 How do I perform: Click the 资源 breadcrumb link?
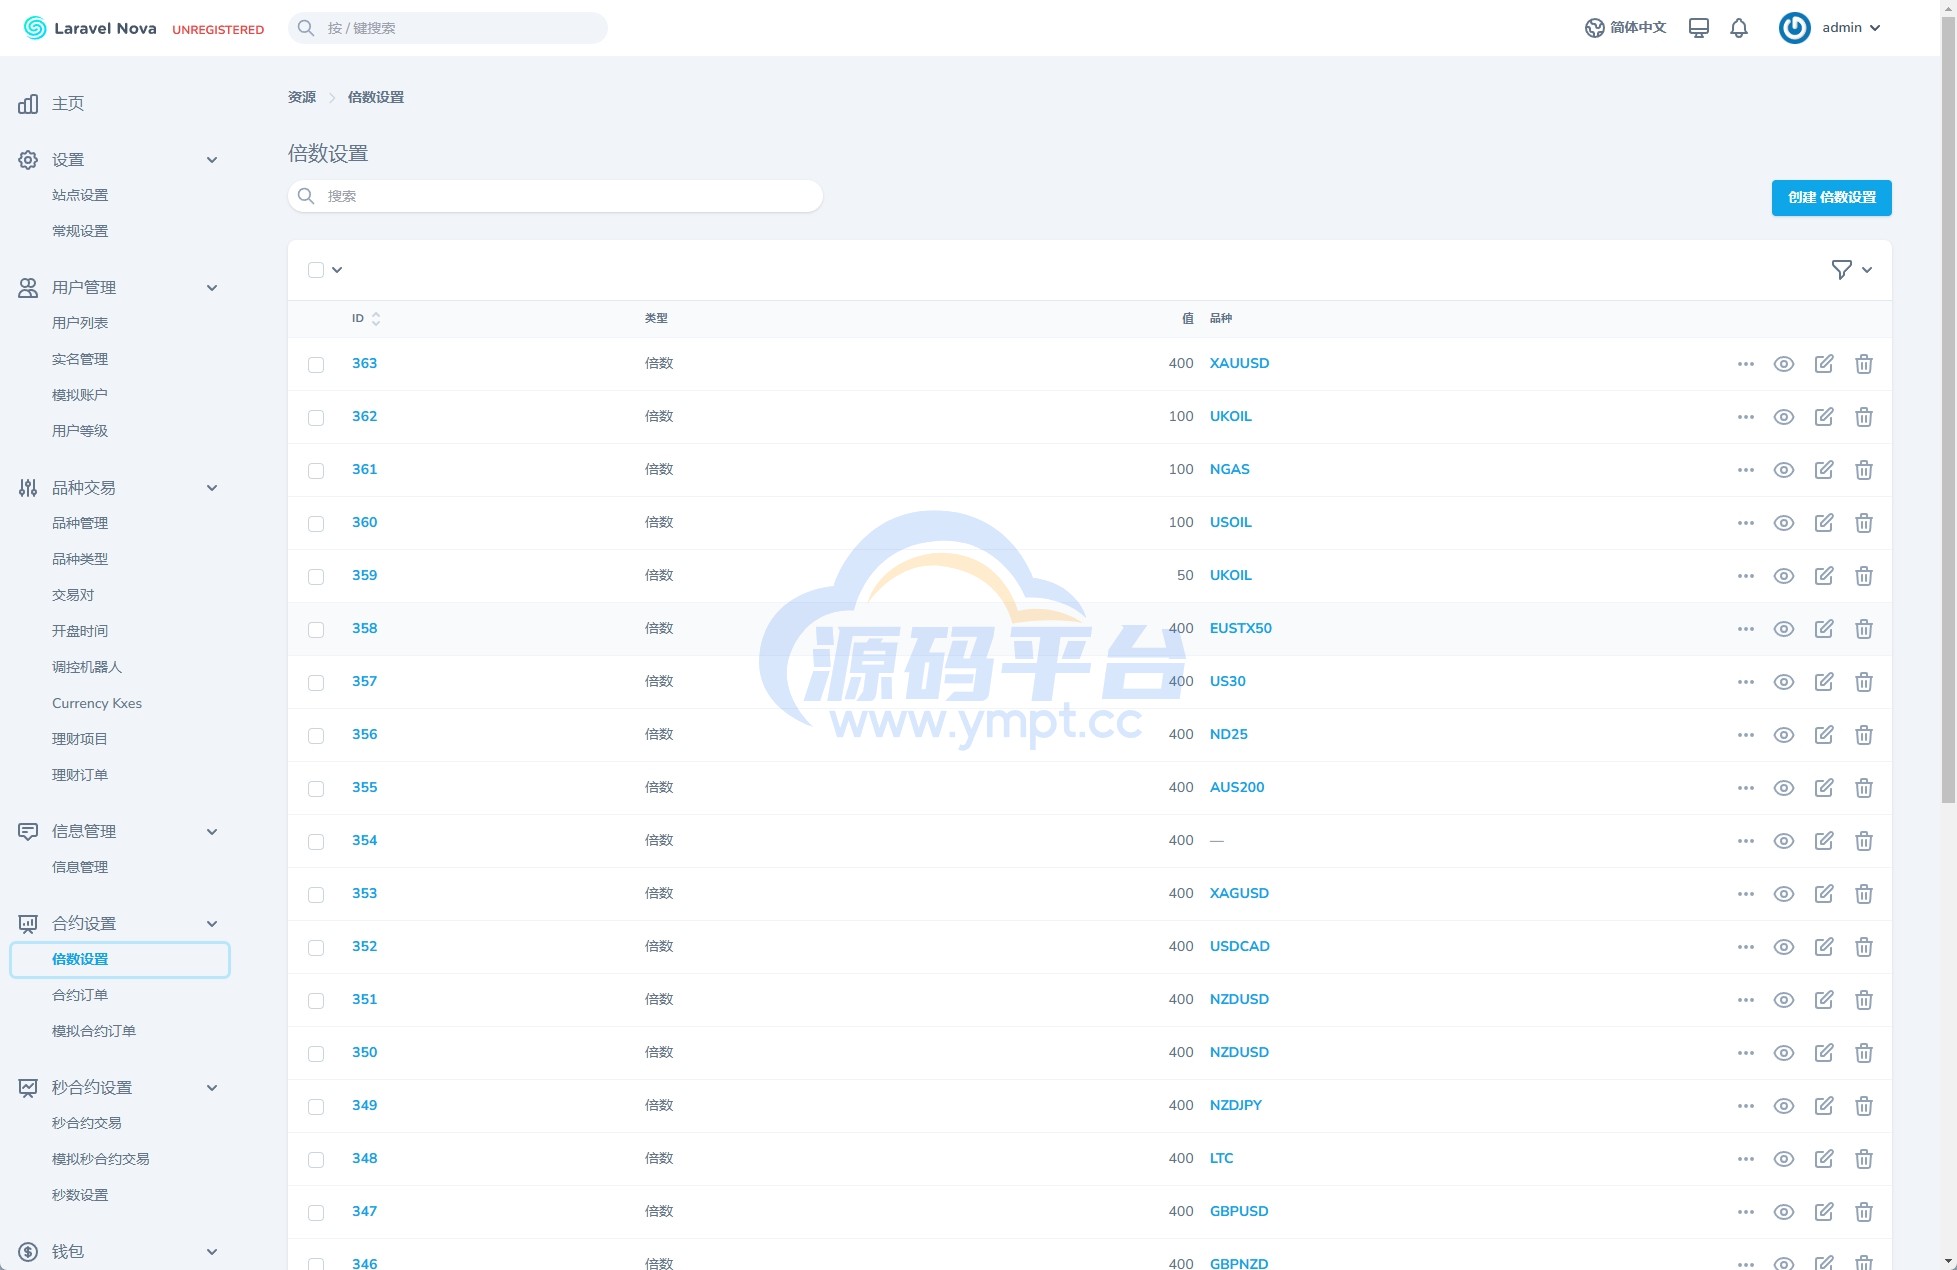302,97
